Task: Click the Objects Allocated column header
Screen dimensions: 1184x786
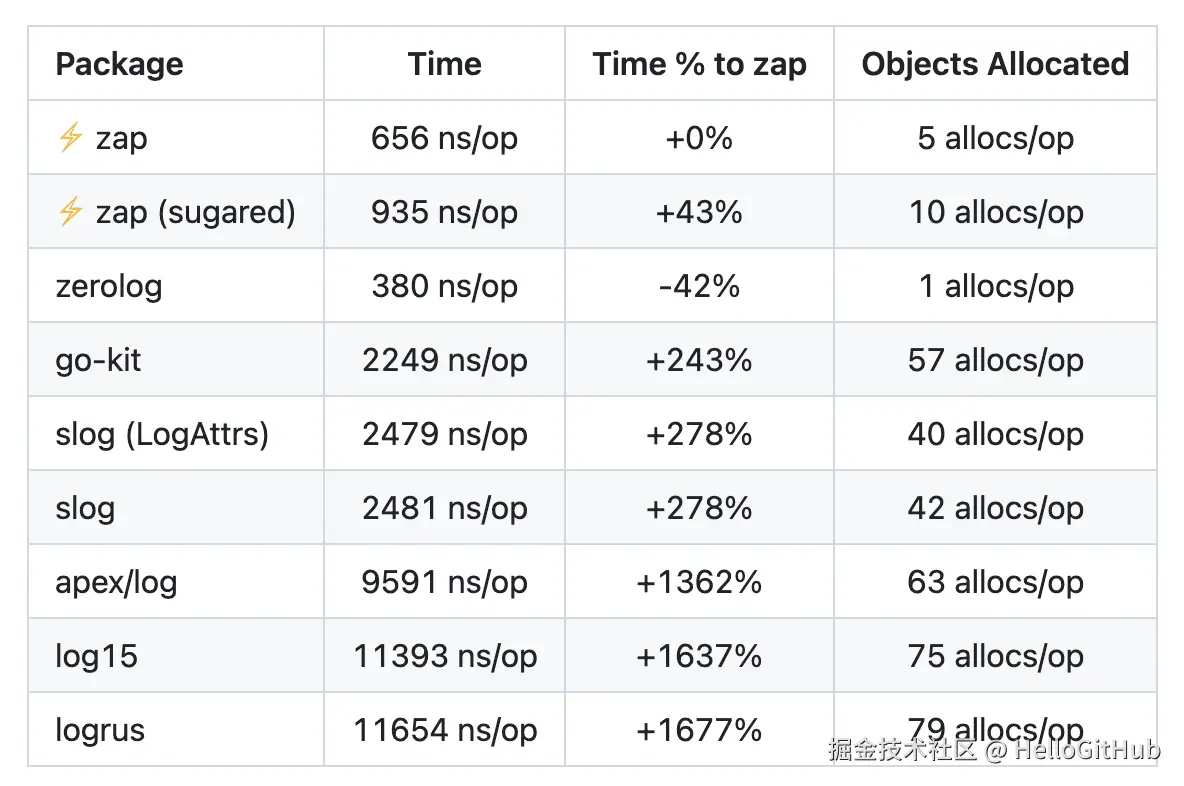Action: pyautogui.click(x=995, y=64)
